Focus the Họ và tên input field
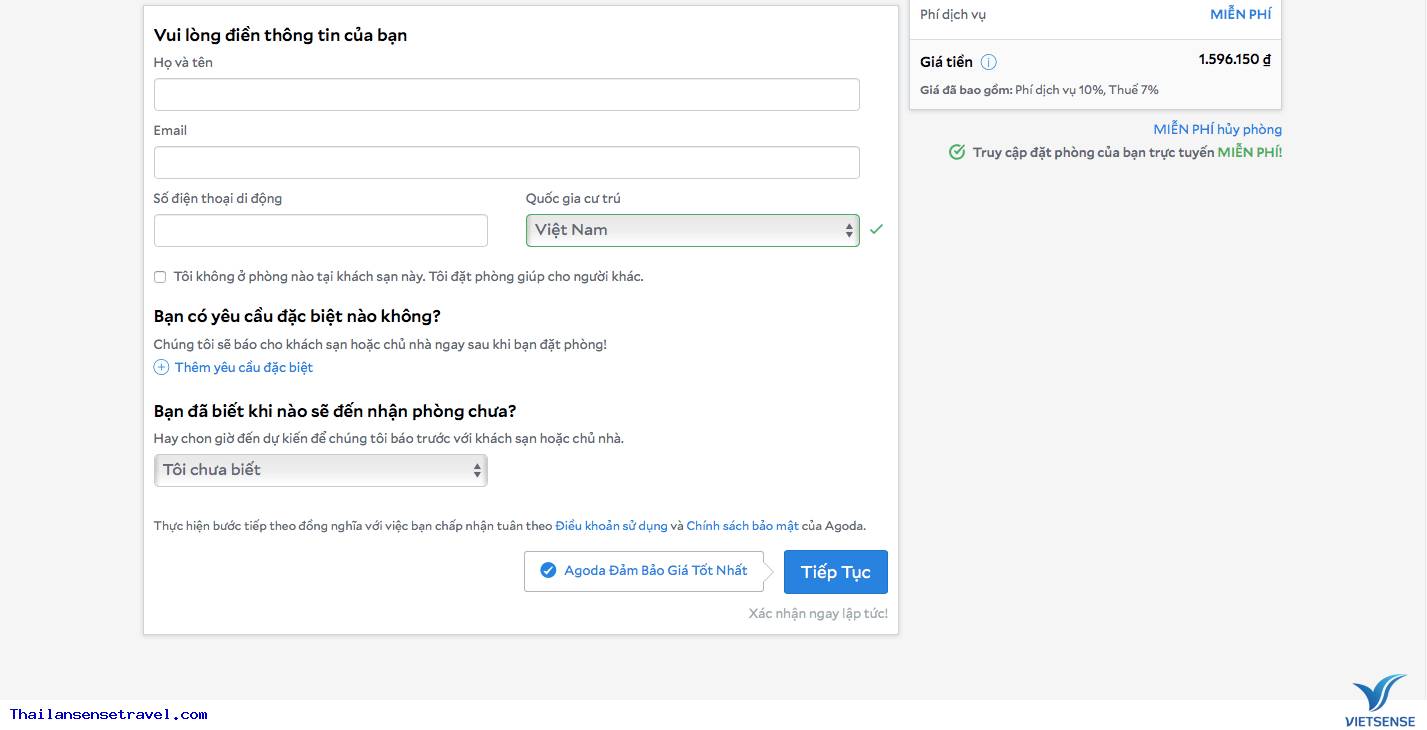This screenshot has height=730, width=1427. click(506, 95)
